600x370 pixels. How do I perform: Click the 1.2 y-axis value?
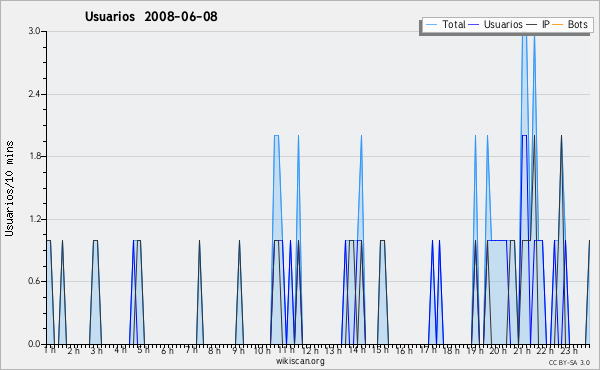(34, 219)
